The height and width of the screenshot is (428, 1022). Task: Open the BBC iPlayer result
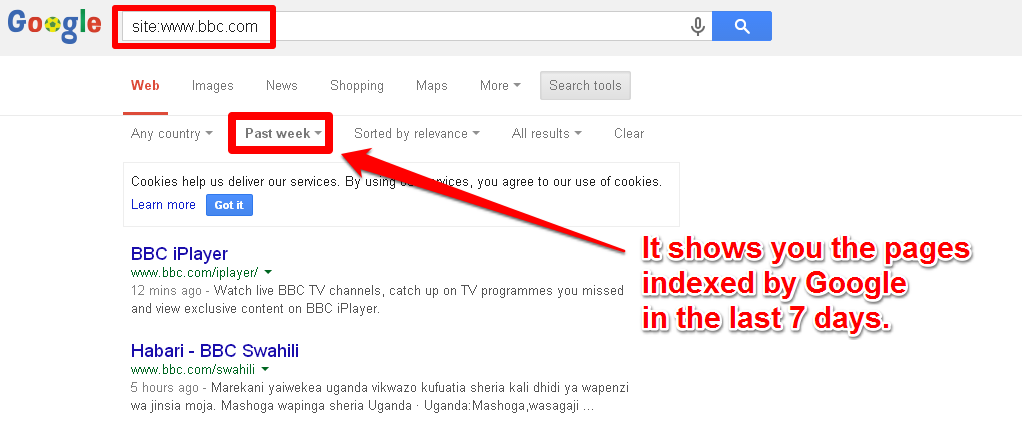(179, 253)
